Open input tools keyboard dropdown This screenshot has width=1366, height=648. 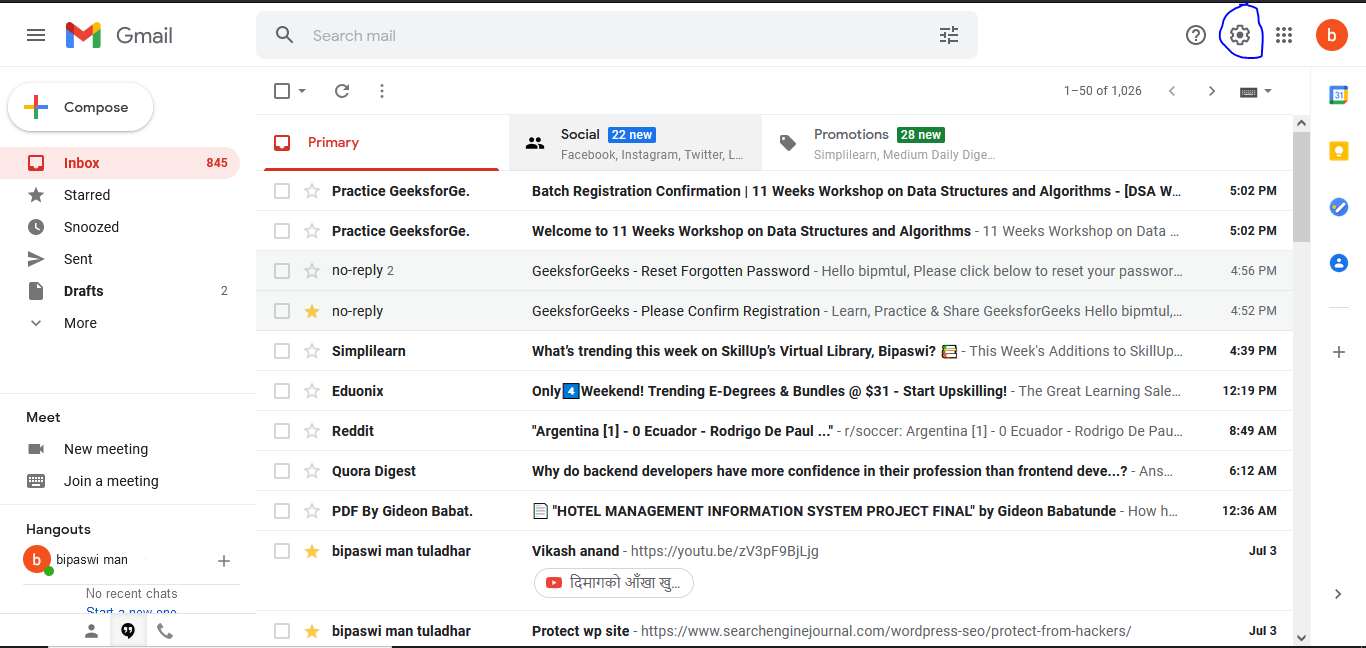coord(1256,91)
